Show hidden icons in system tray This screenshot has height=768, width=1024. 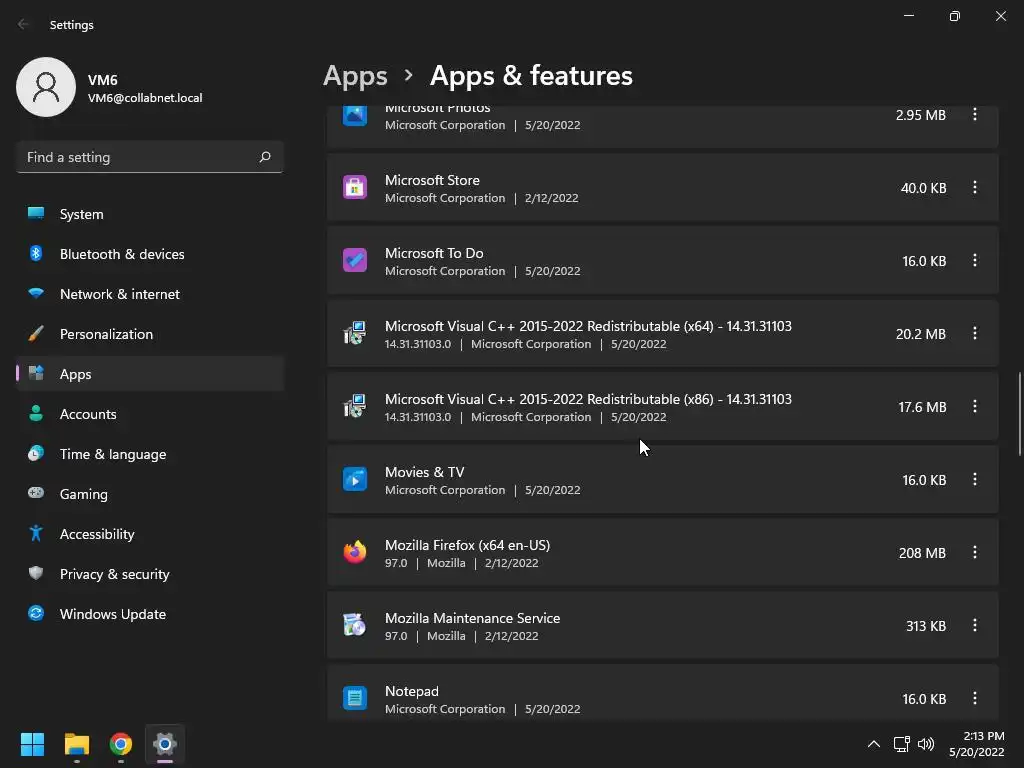tap(873, 744)
